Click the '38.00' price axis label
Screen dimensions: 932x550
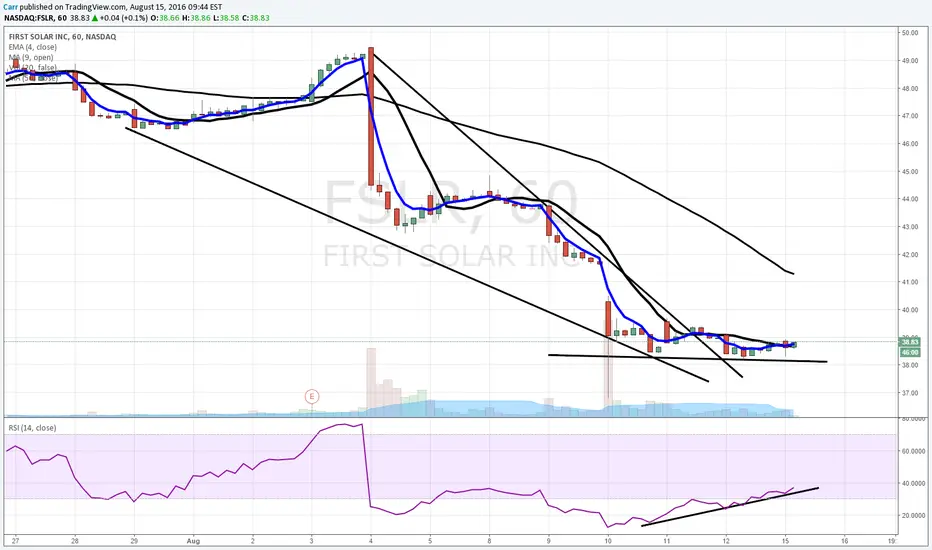(910, 365)
